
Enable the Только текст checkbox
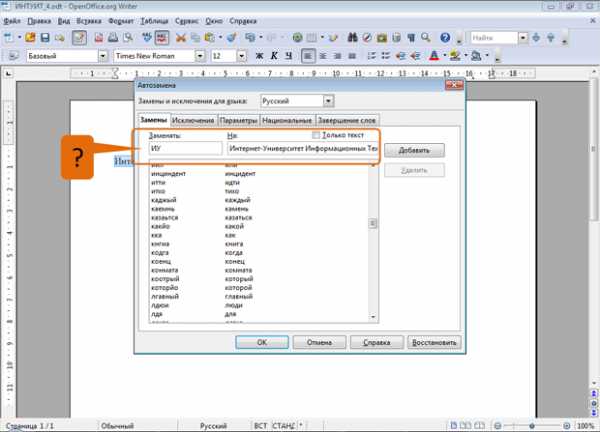(316, 135)
